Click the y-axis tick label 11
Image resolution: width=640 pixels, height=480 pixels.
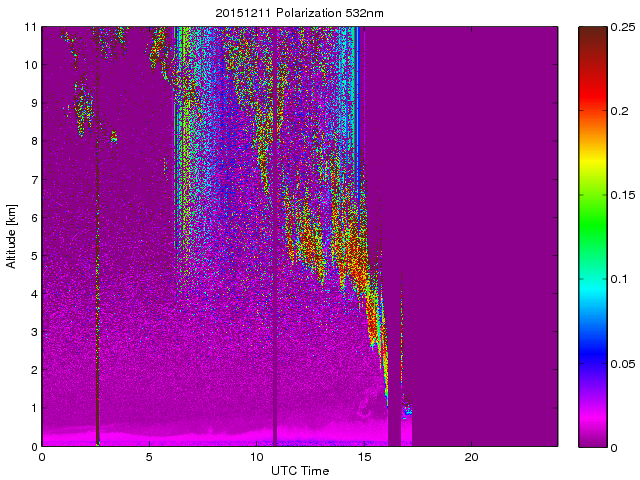click(30, 27)
